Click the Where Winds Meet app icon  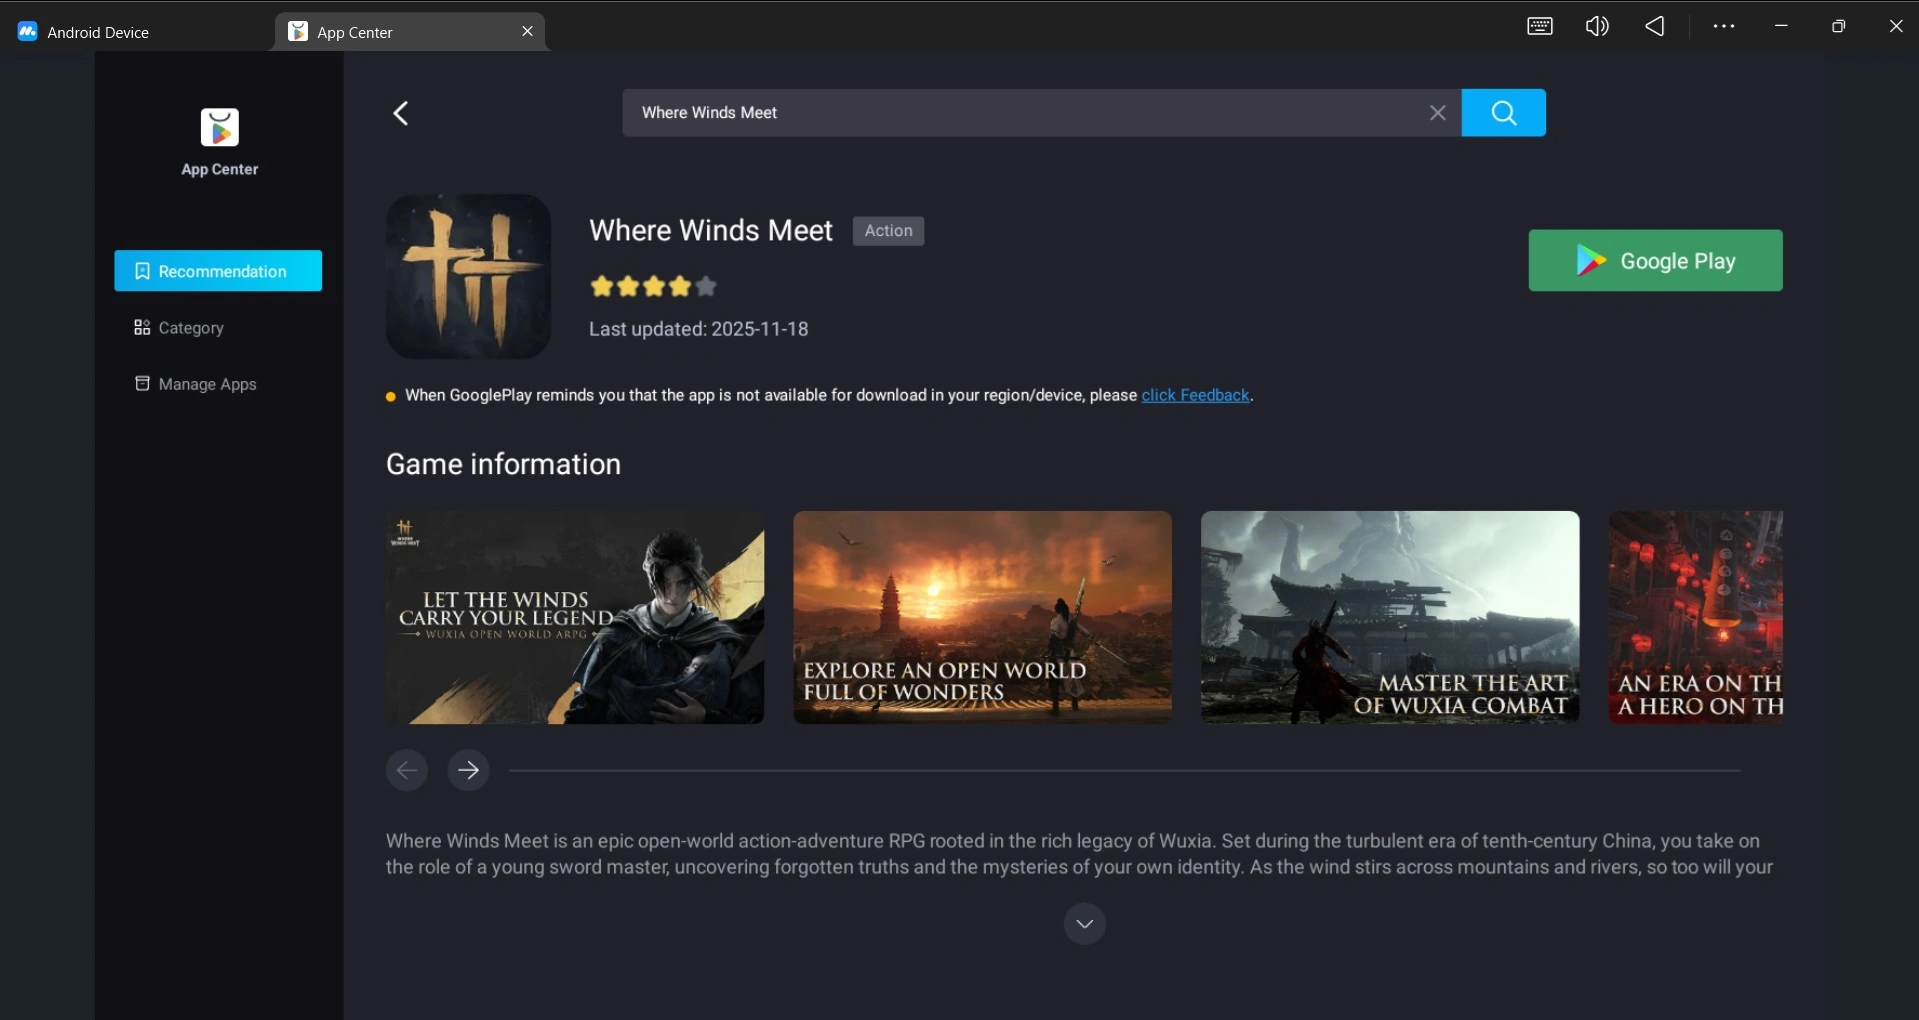tap(468, 277)
